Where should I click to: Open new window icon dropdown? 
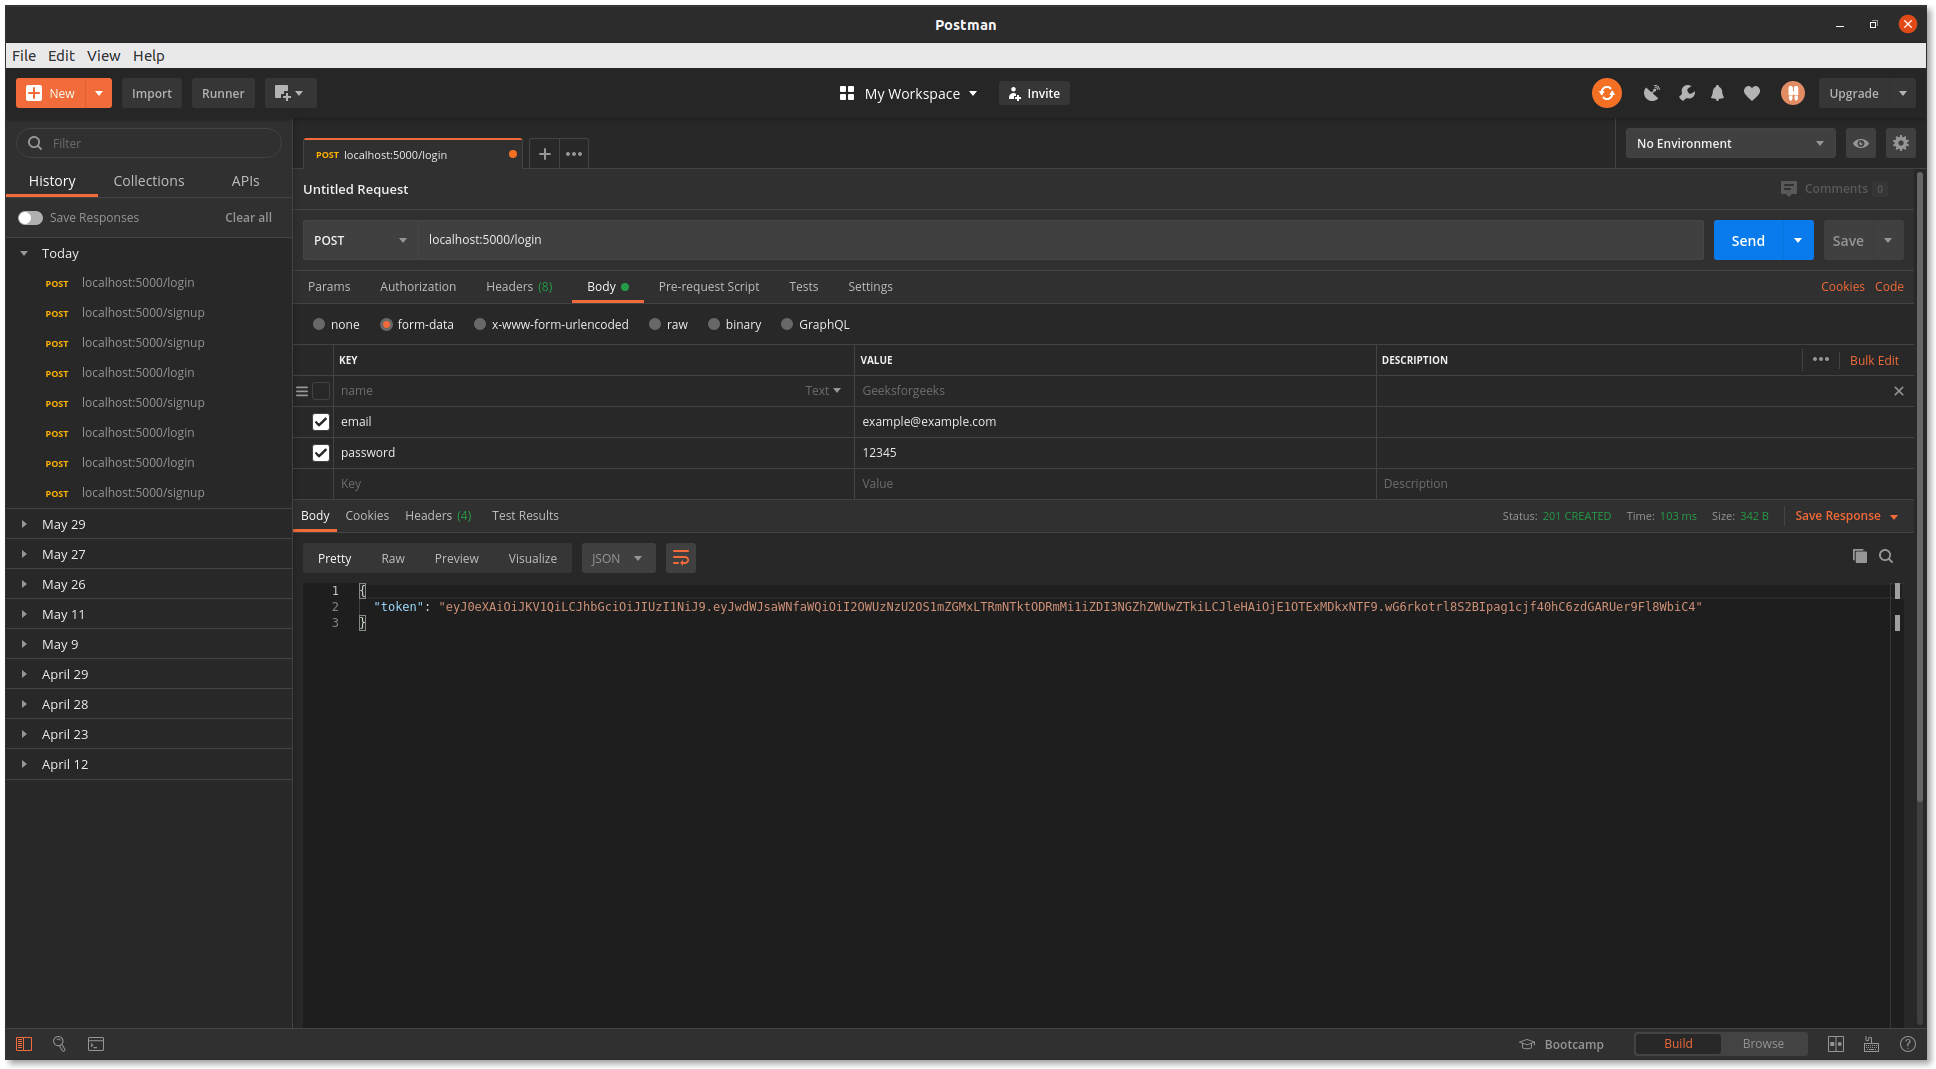(x=290, y=93)
